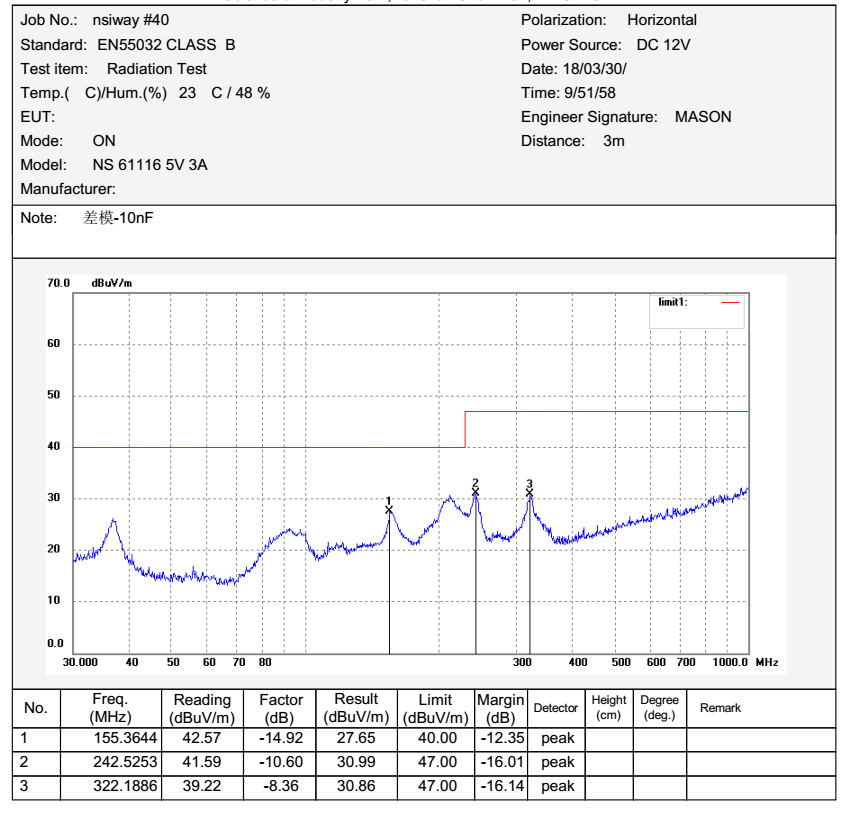Select the Freq. (MHz) column header
The width and height of the screenshot is (848, 813).
point(108,708)
